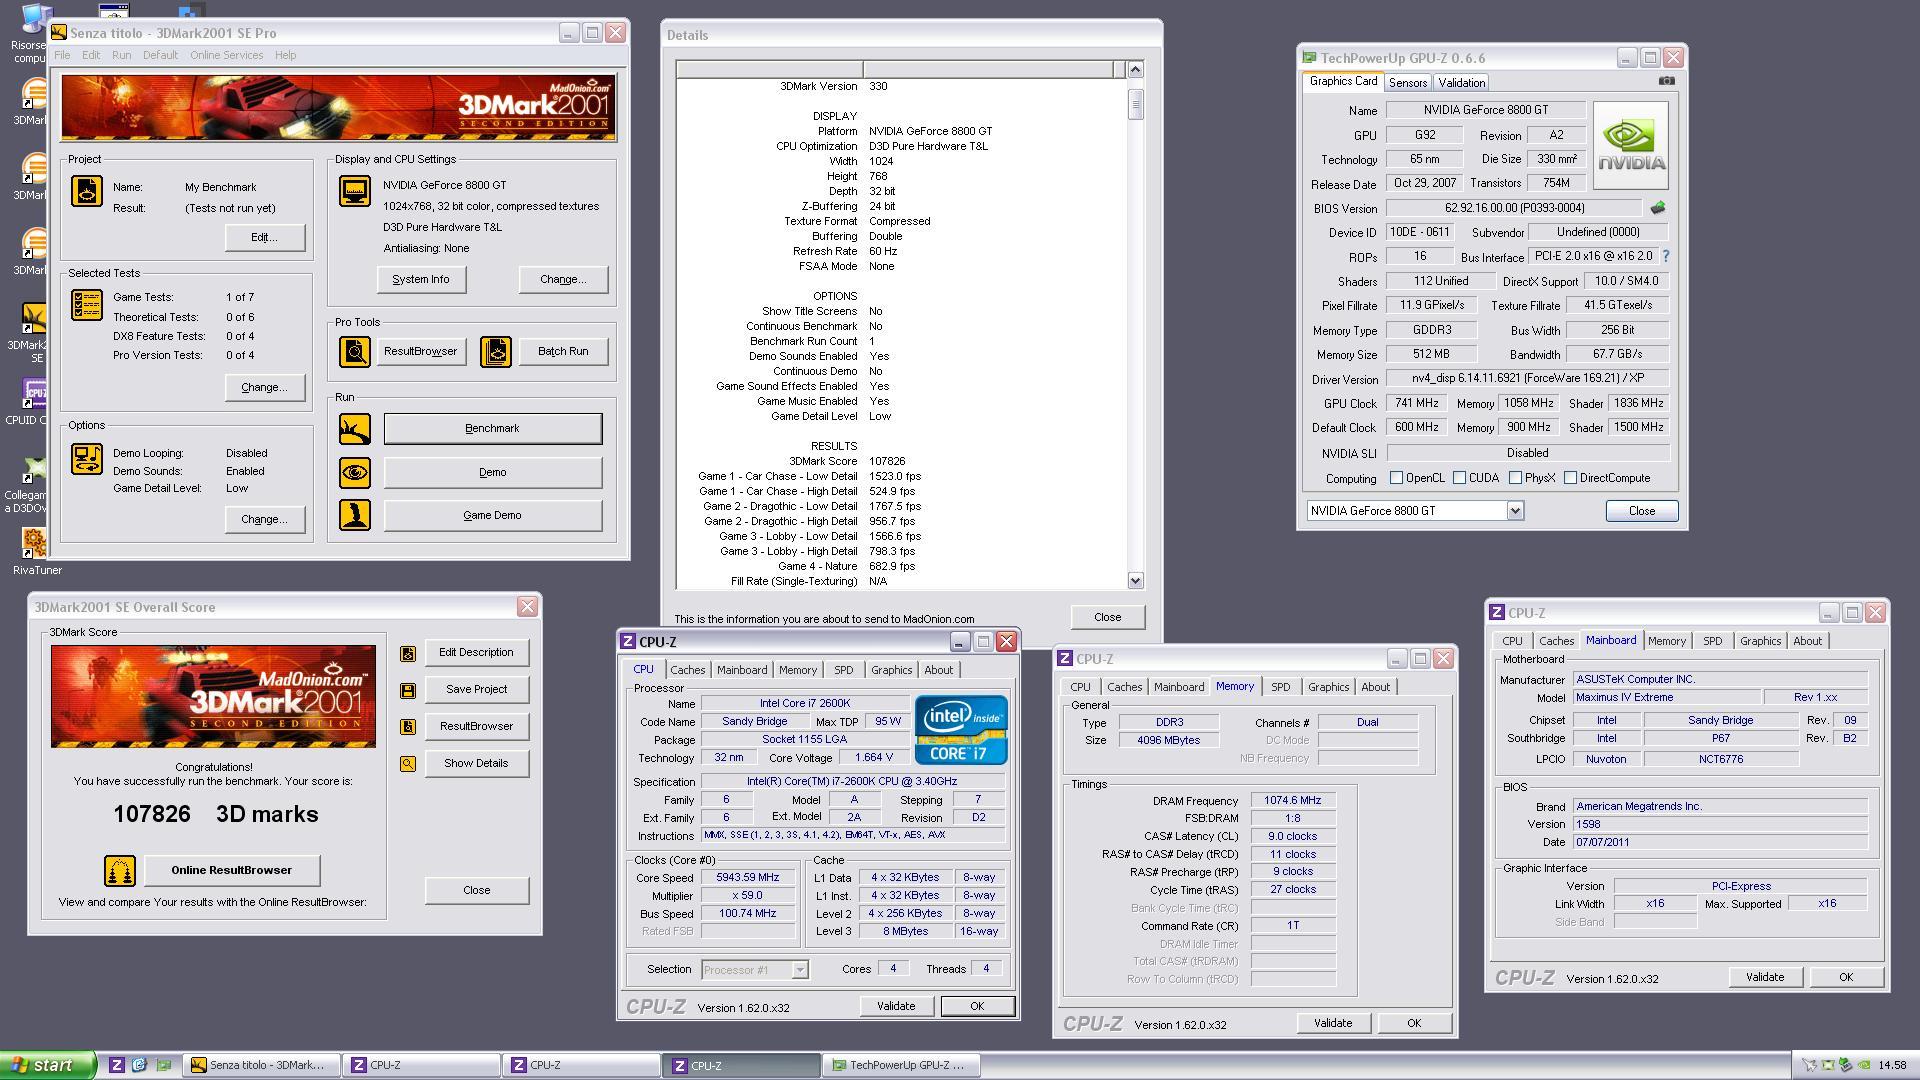Click the Benchmark run icon
1920x1080 pixels.
click(x=355, y=429)
